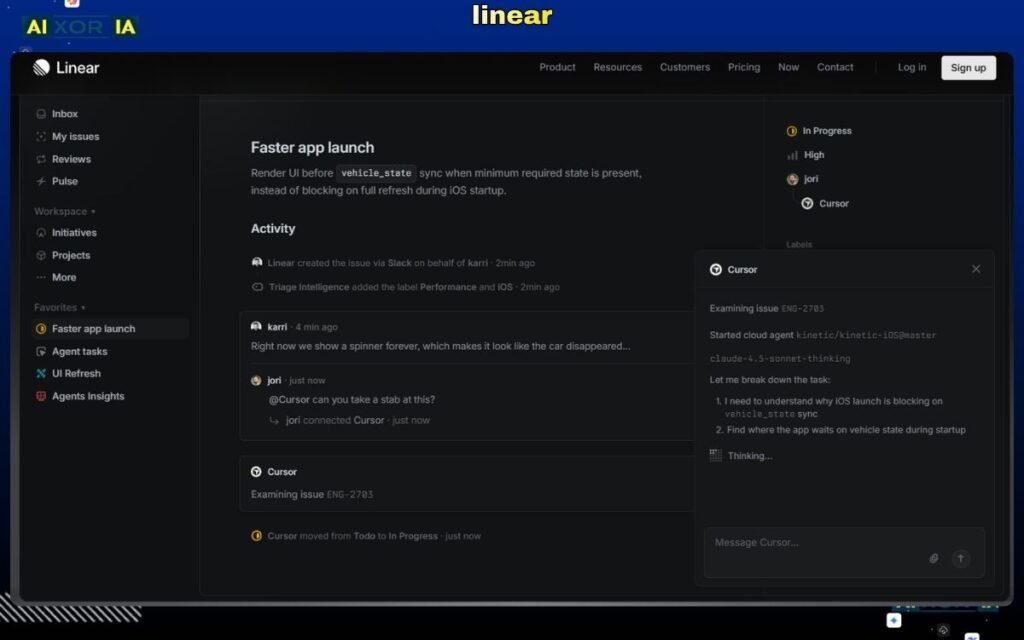
Task: Select the Projects icon in the sidebar
Action: [x=41, y=255]
